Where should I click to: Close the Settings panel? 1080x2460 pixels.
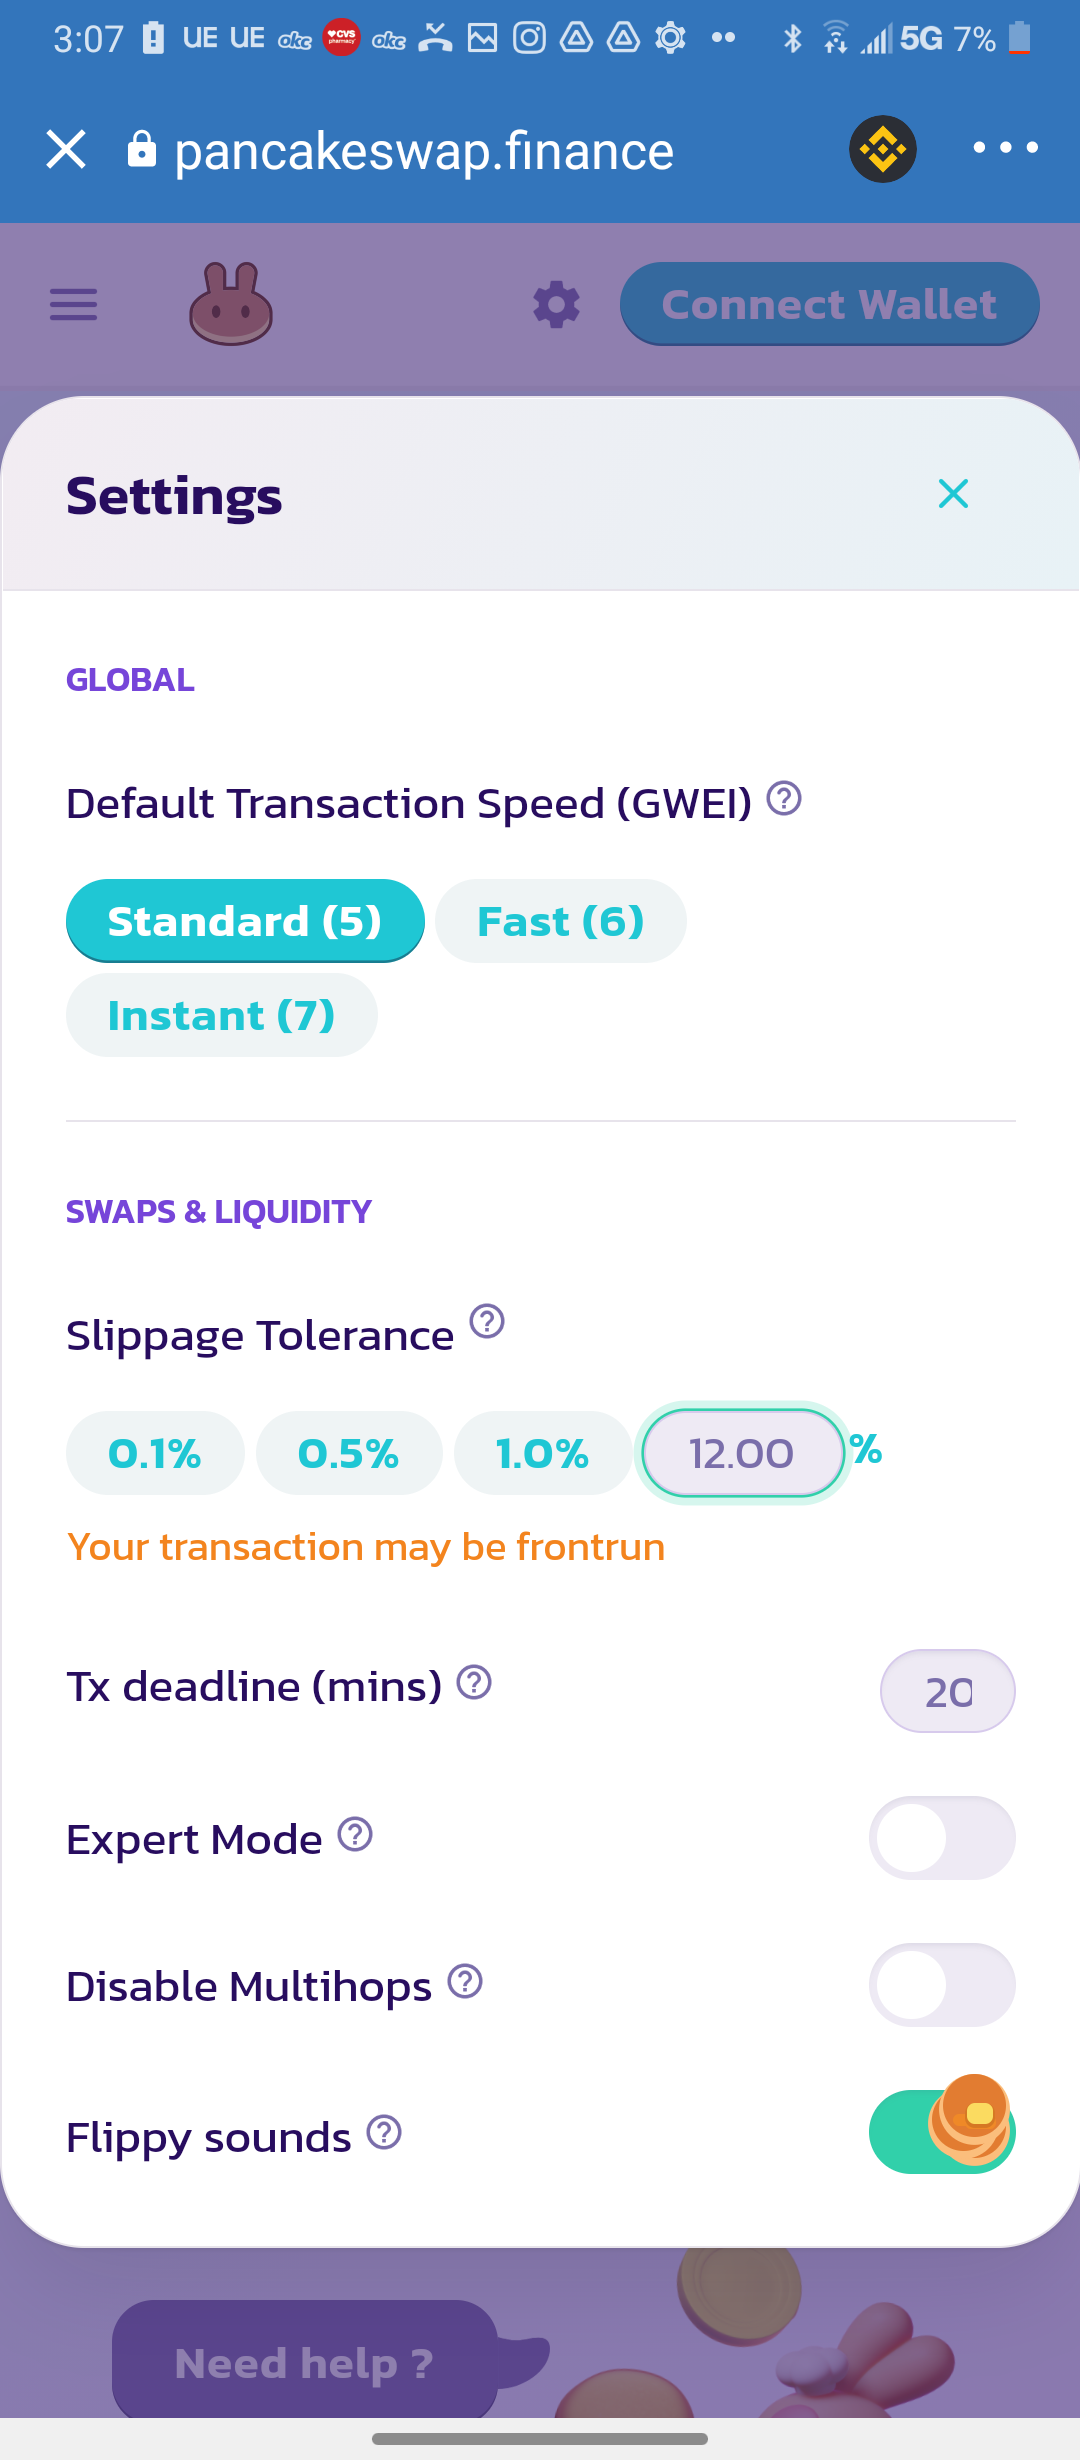[x=953, y=493]
